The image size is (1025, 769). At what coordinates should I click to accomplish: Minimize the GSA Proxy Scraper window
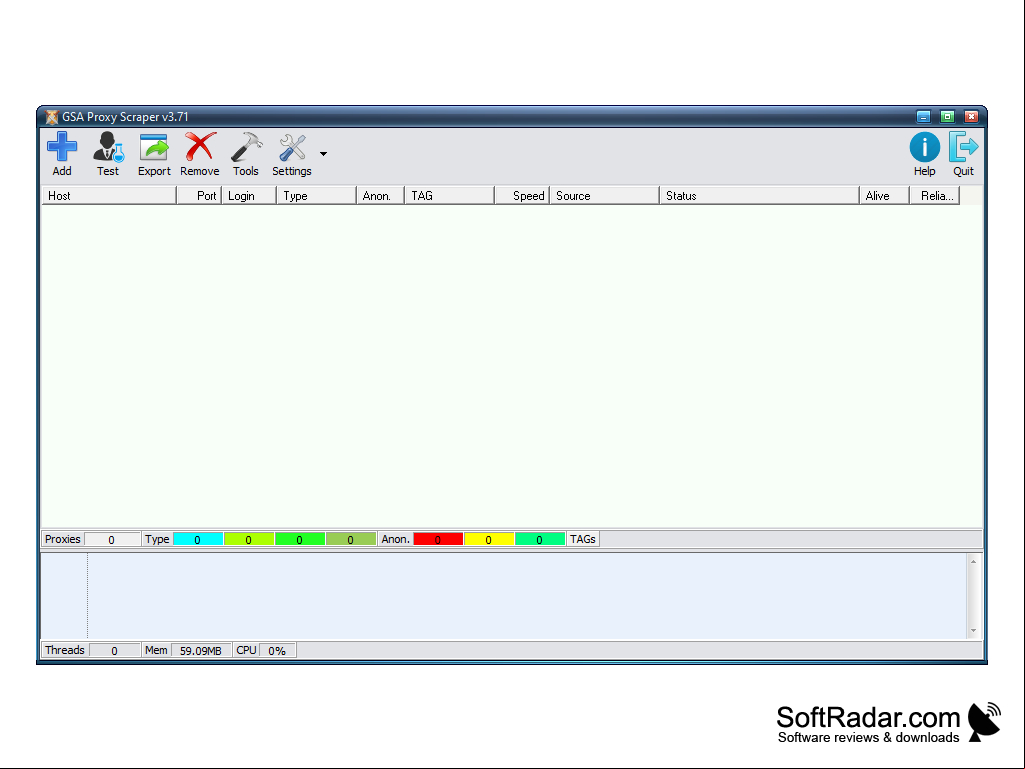pos(923,116)
